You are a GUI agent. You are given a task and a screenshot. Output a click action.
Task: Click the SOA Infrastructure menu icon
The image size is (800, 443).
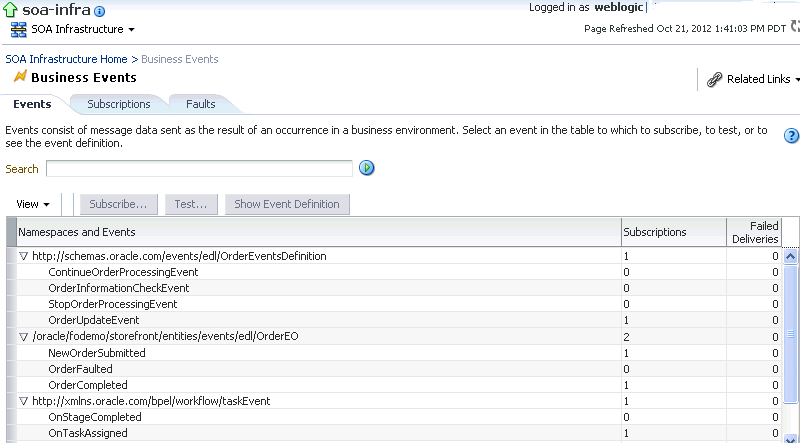pos(18,30)
